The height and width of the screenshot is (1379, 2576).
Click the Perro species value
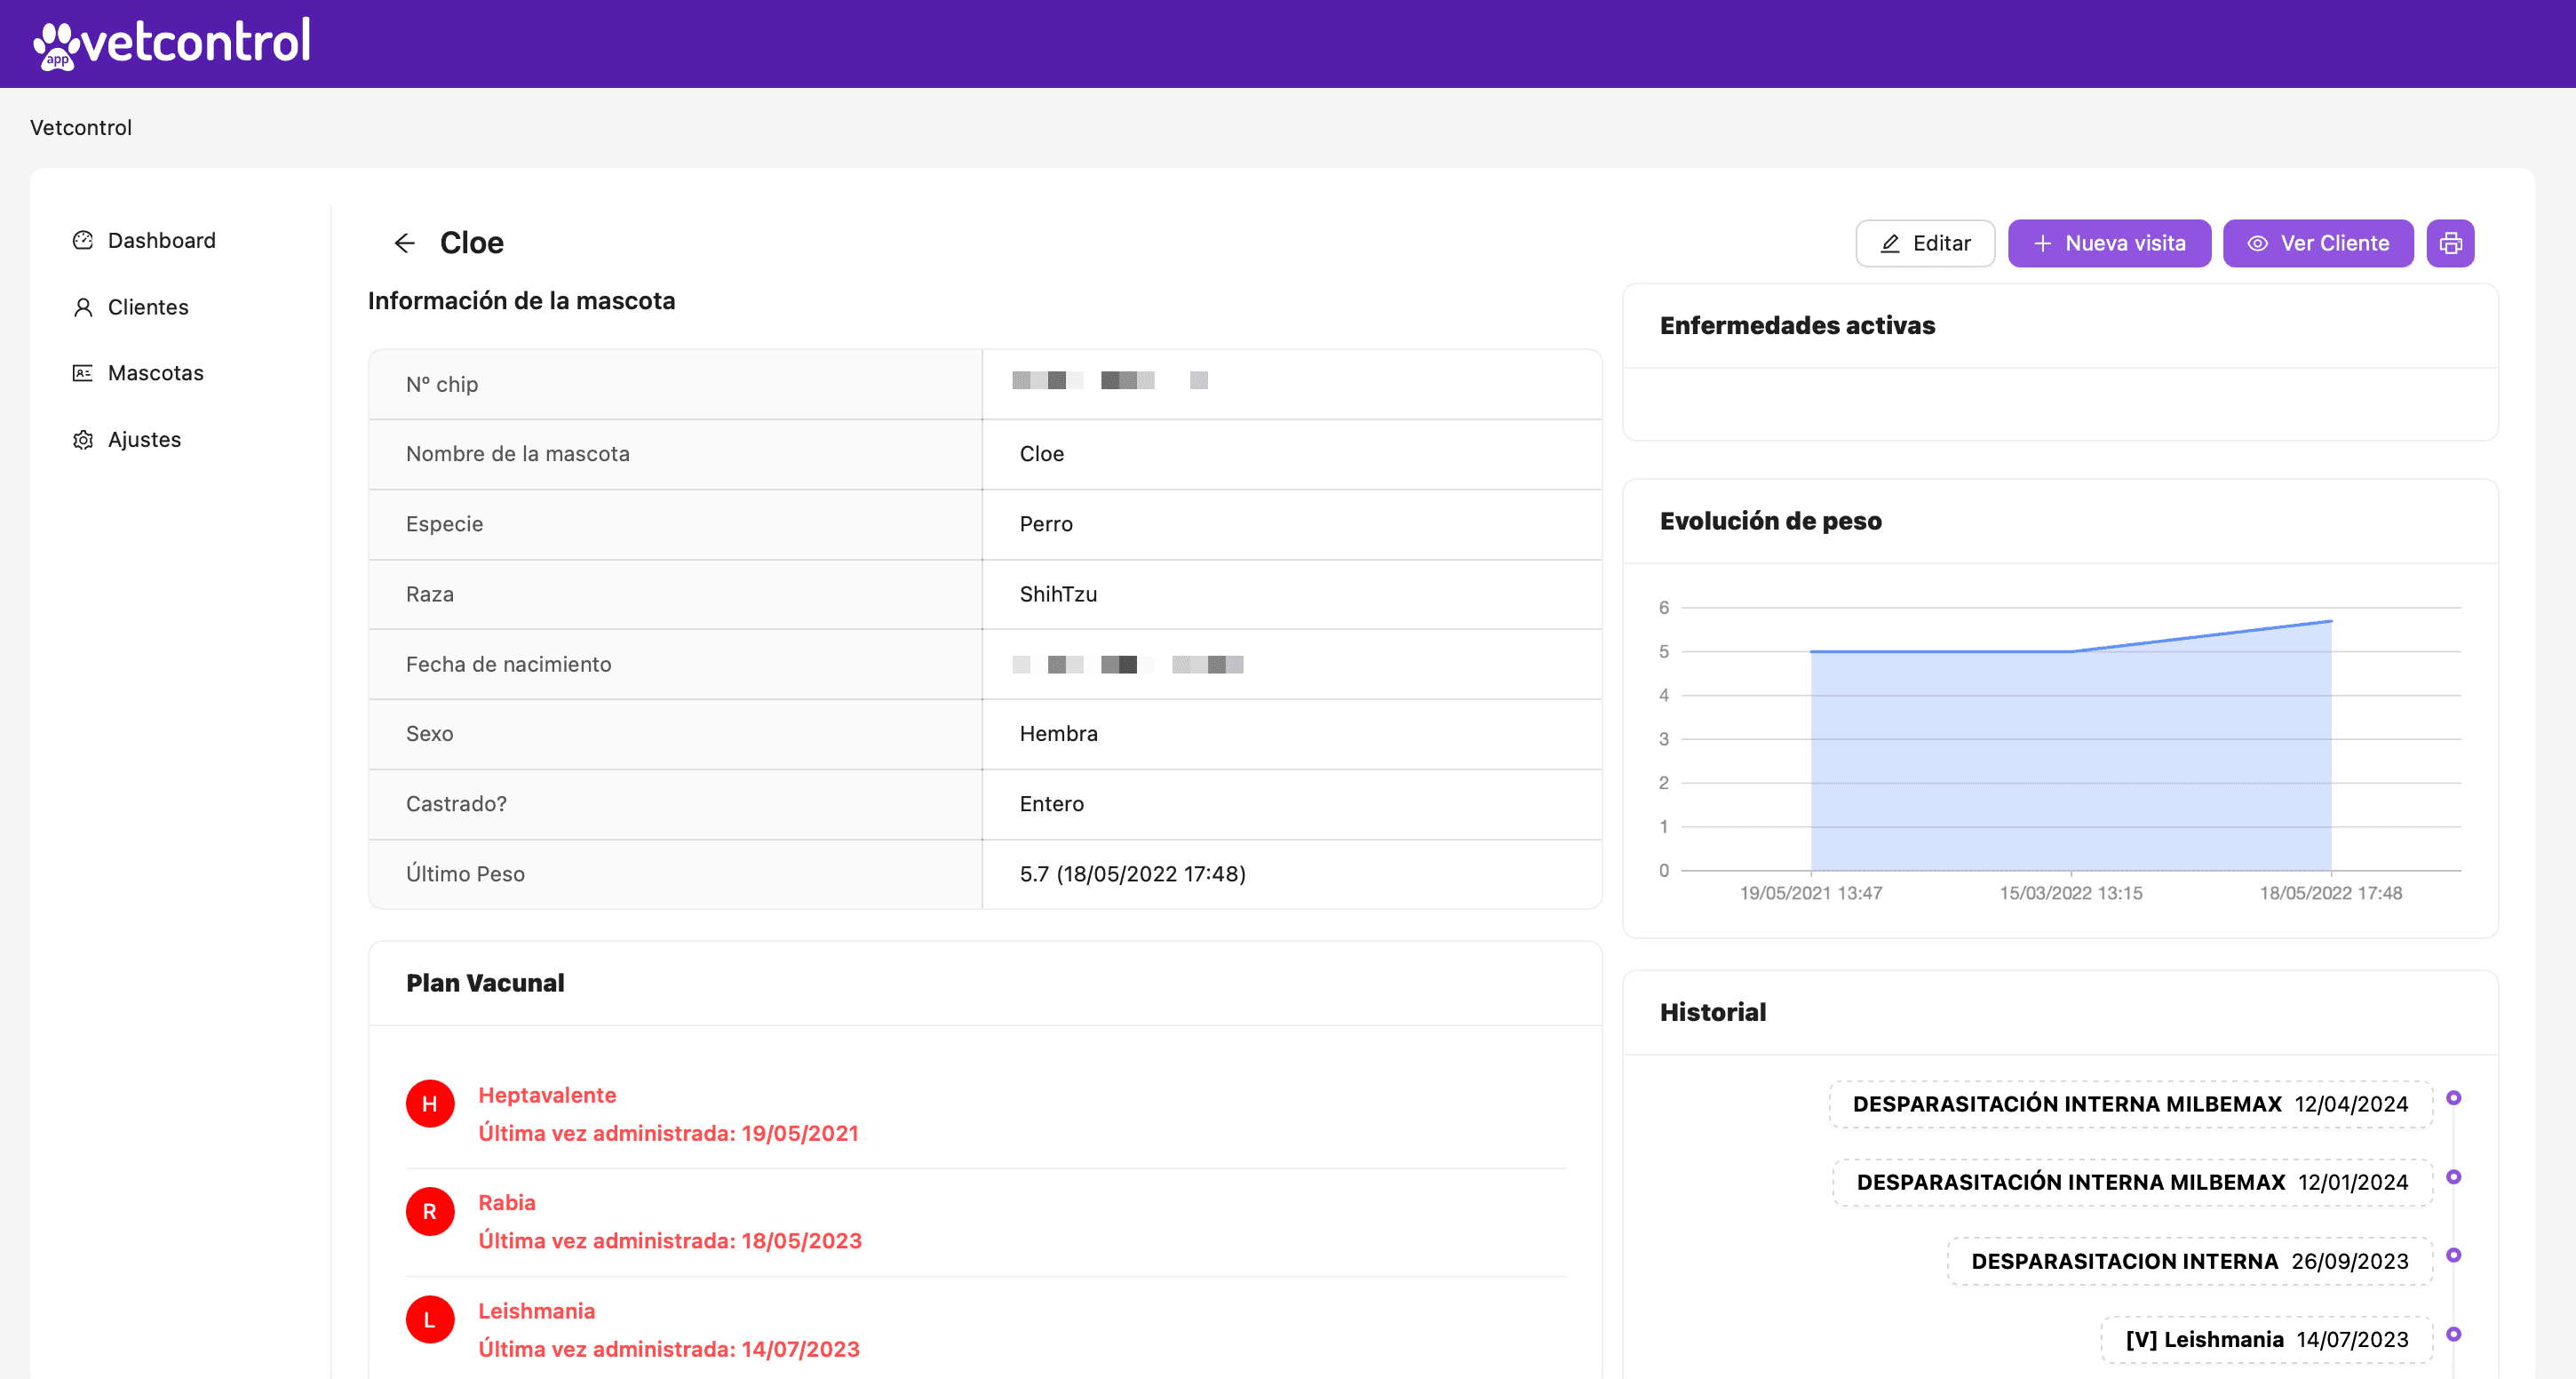[1046, 524]
